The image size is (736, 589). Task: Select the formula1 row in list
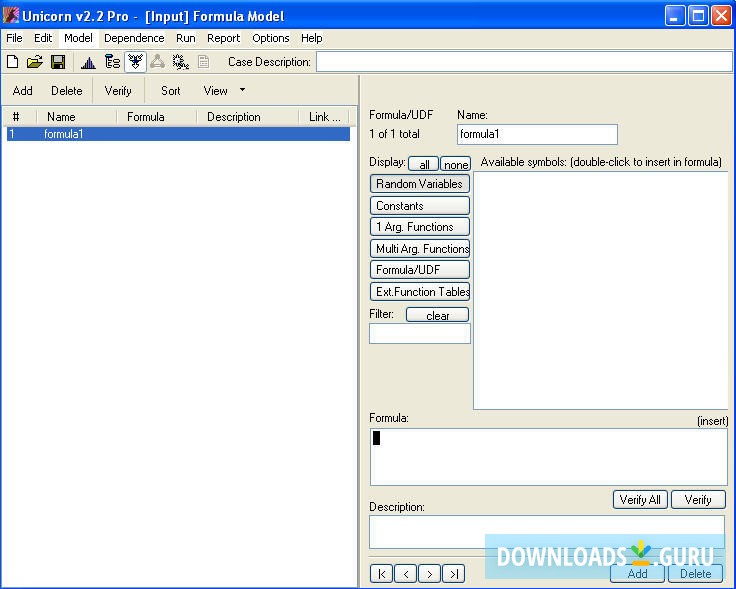coord(178,134)
